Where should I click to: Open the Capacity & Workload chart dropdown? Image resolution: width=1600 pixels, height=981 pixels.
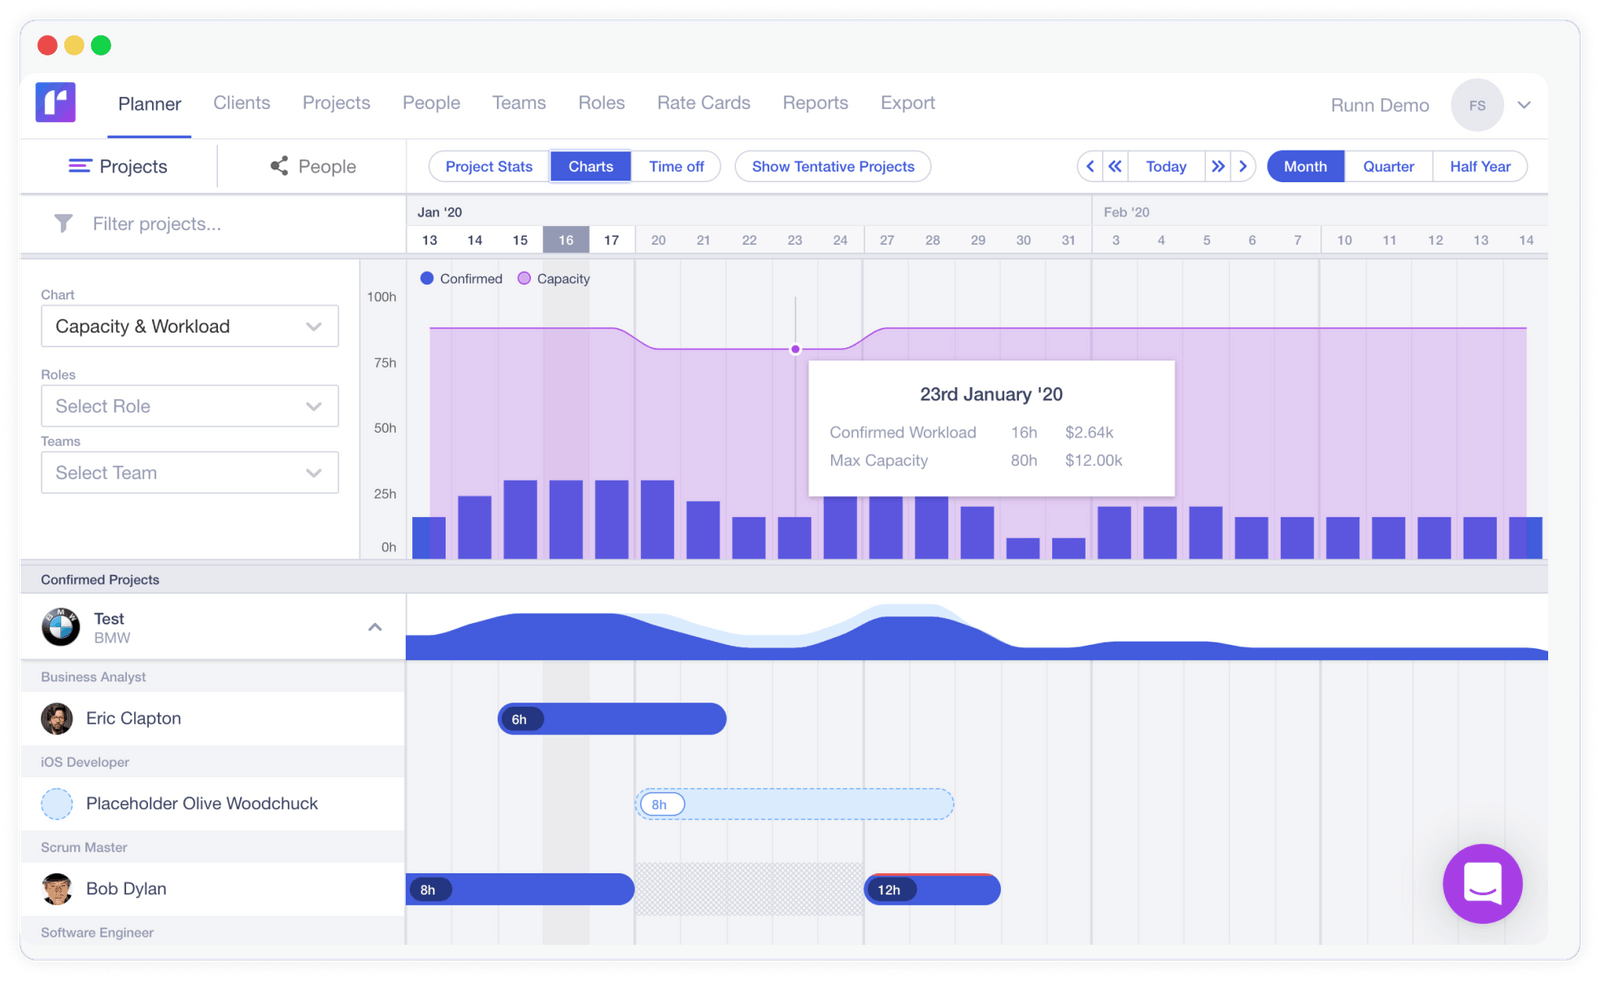point(189,326)
